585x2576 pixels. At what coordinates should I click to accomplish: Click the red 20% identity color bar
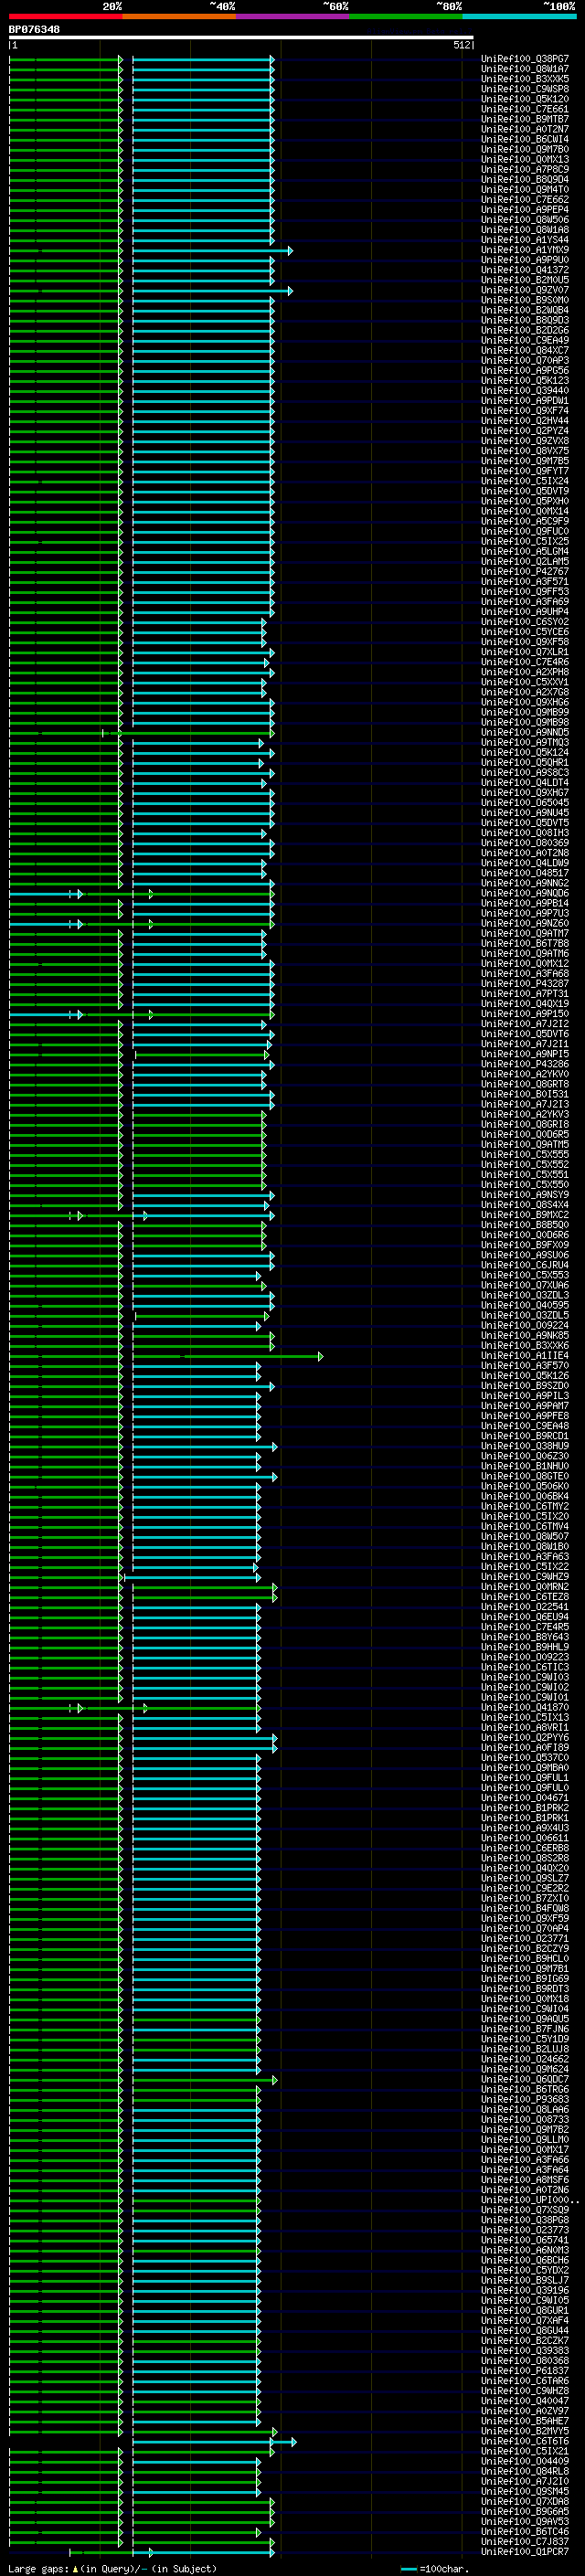[x=65, y=16]
